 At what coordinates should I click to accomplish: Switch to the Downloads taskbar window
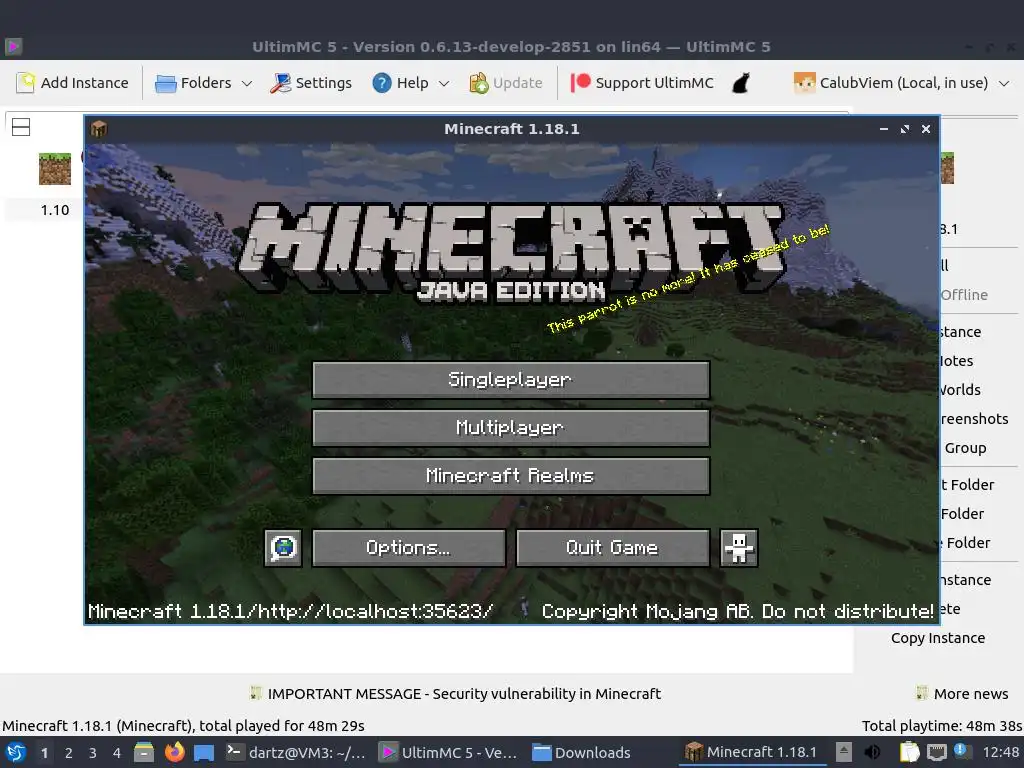pyautogui.click(x=581, y=752)
